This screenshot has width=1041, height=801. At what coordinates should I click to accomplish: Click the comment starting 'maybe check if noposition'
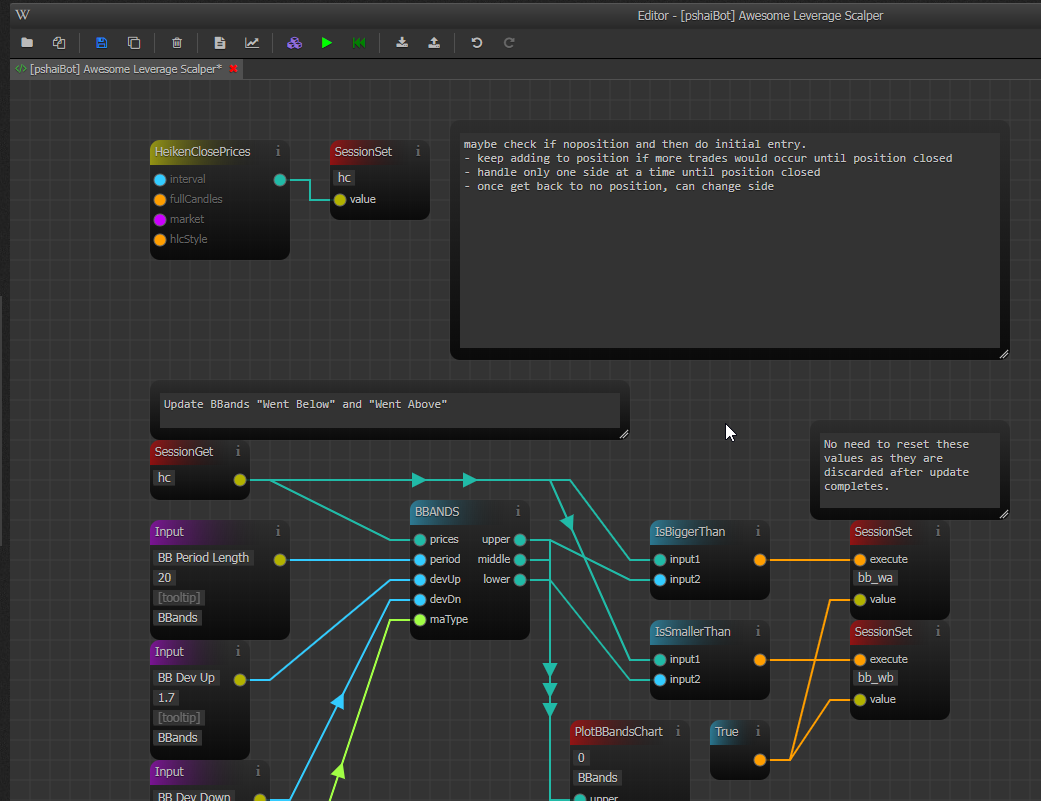[x=730, y=240]
